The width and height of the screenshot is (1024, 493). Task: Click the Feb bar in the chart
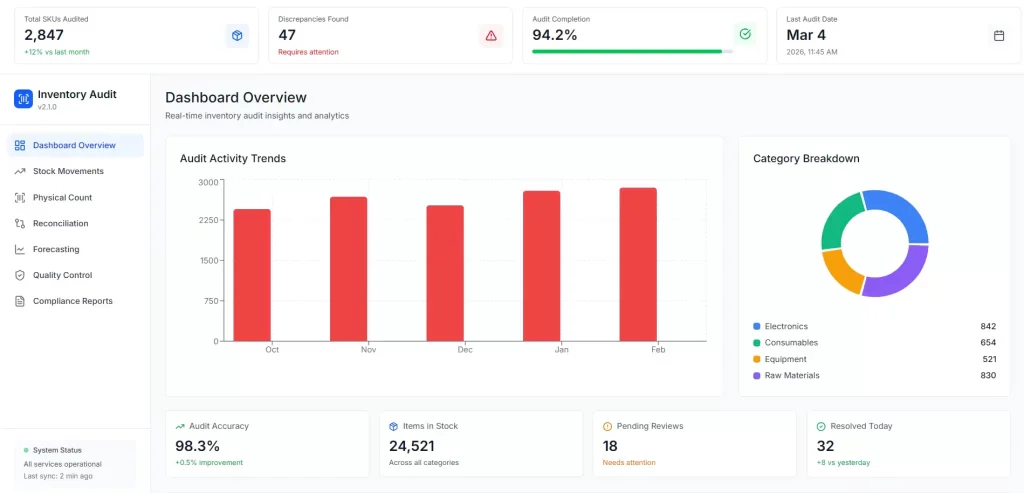638,264
